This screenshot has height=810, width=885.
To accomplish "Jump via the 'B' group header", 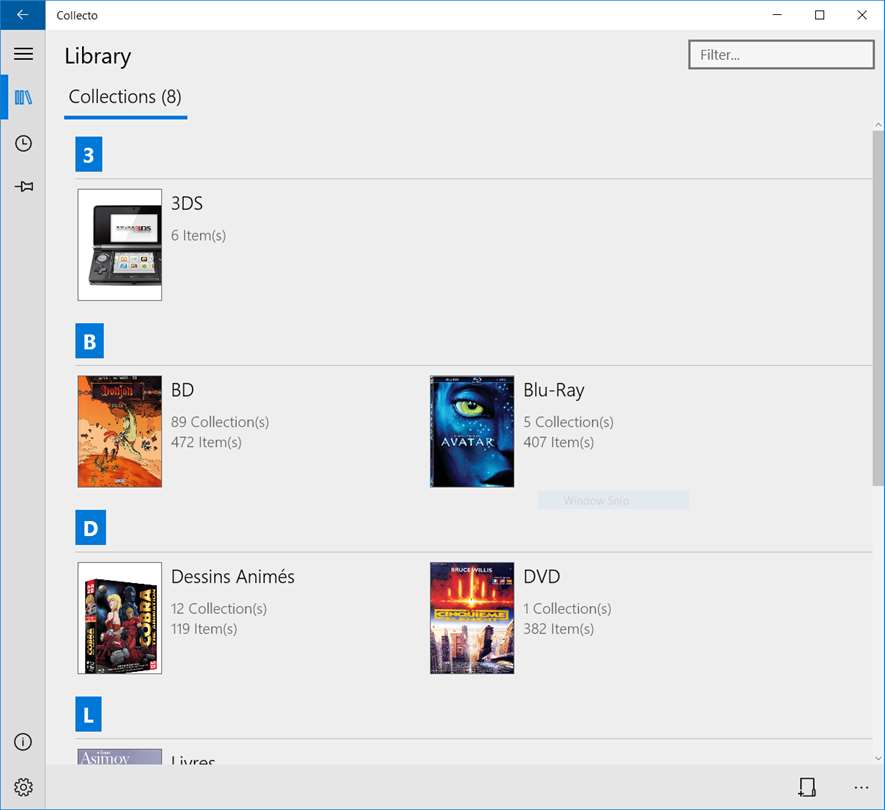I will tap(89, 341).
